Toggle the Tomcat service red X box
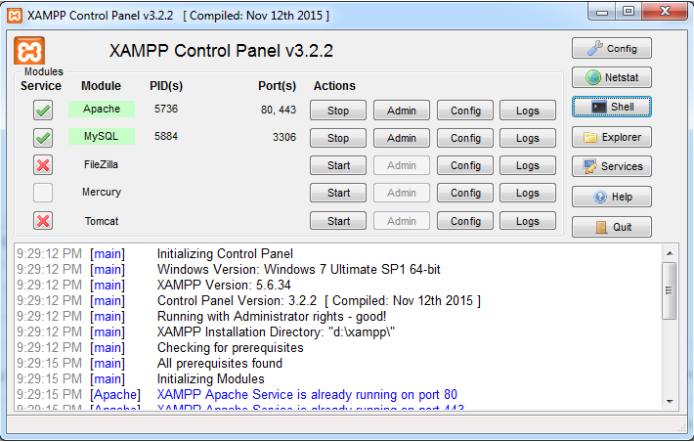This screenshot has height=442, width=694. tap(43, 220)
